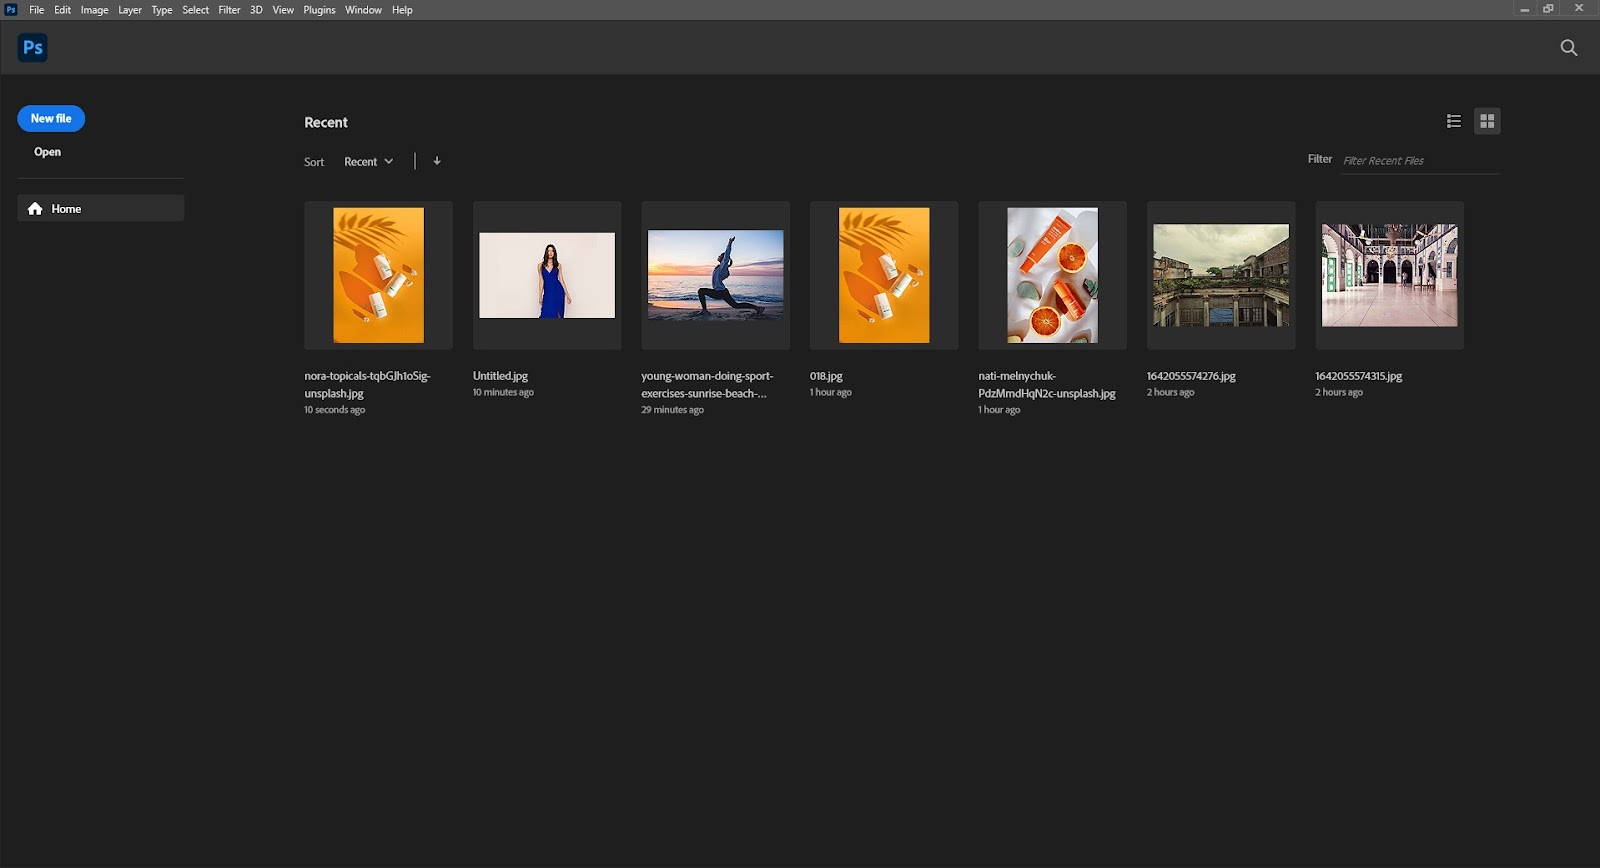Click file name 1642055574276.jpg

(x=1191, y=376)
